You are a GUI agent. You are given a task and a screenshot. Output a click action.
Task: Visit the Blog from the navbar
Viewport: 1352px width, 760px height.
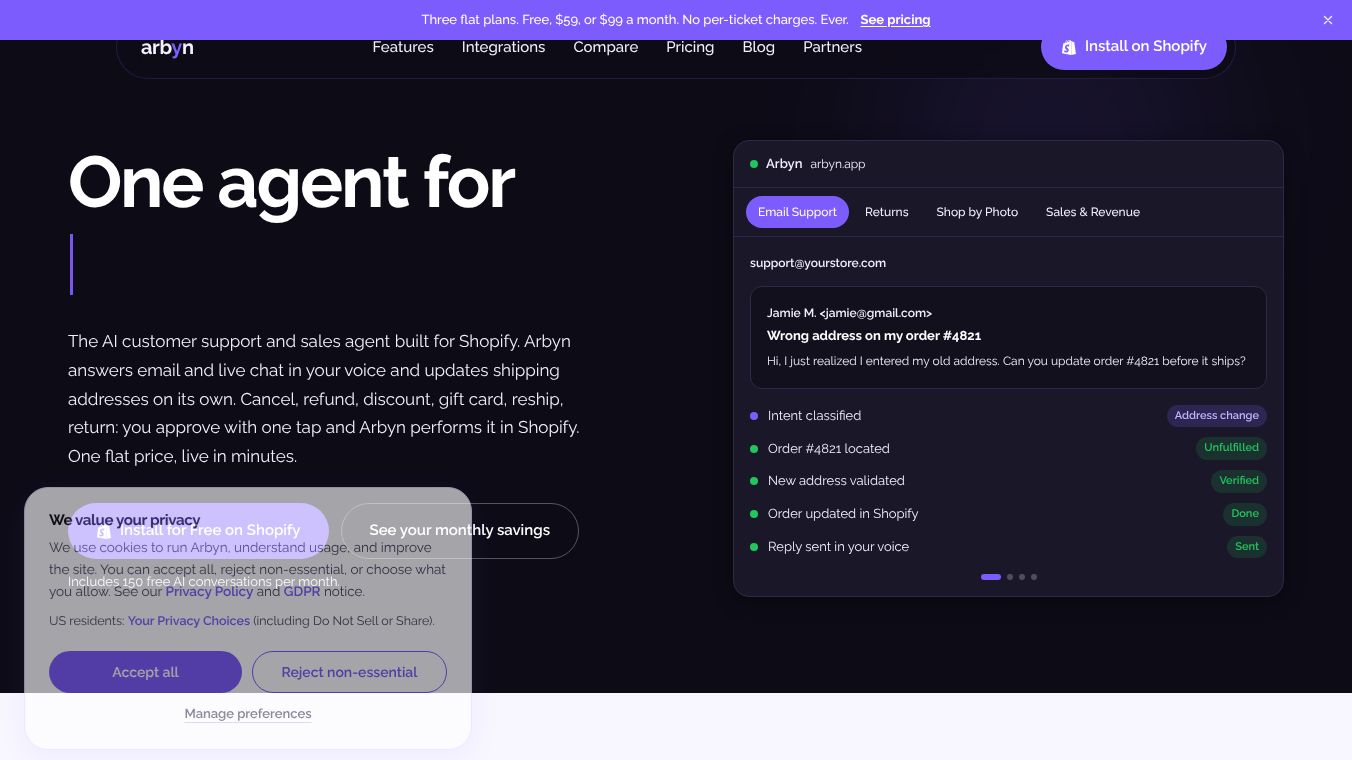click(x=758, y=47)
